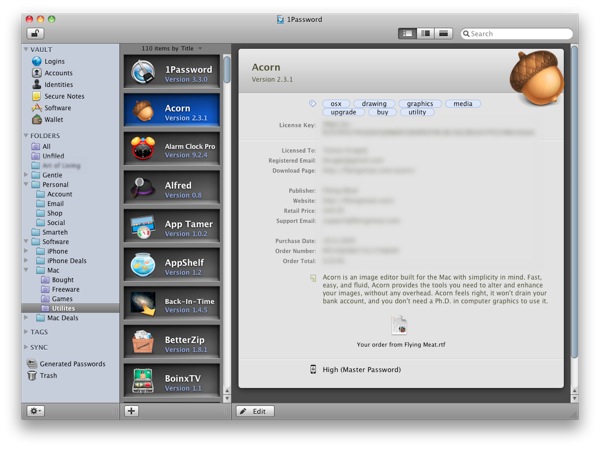
Task: Open the Shop folder
Action: pos(49,213)
